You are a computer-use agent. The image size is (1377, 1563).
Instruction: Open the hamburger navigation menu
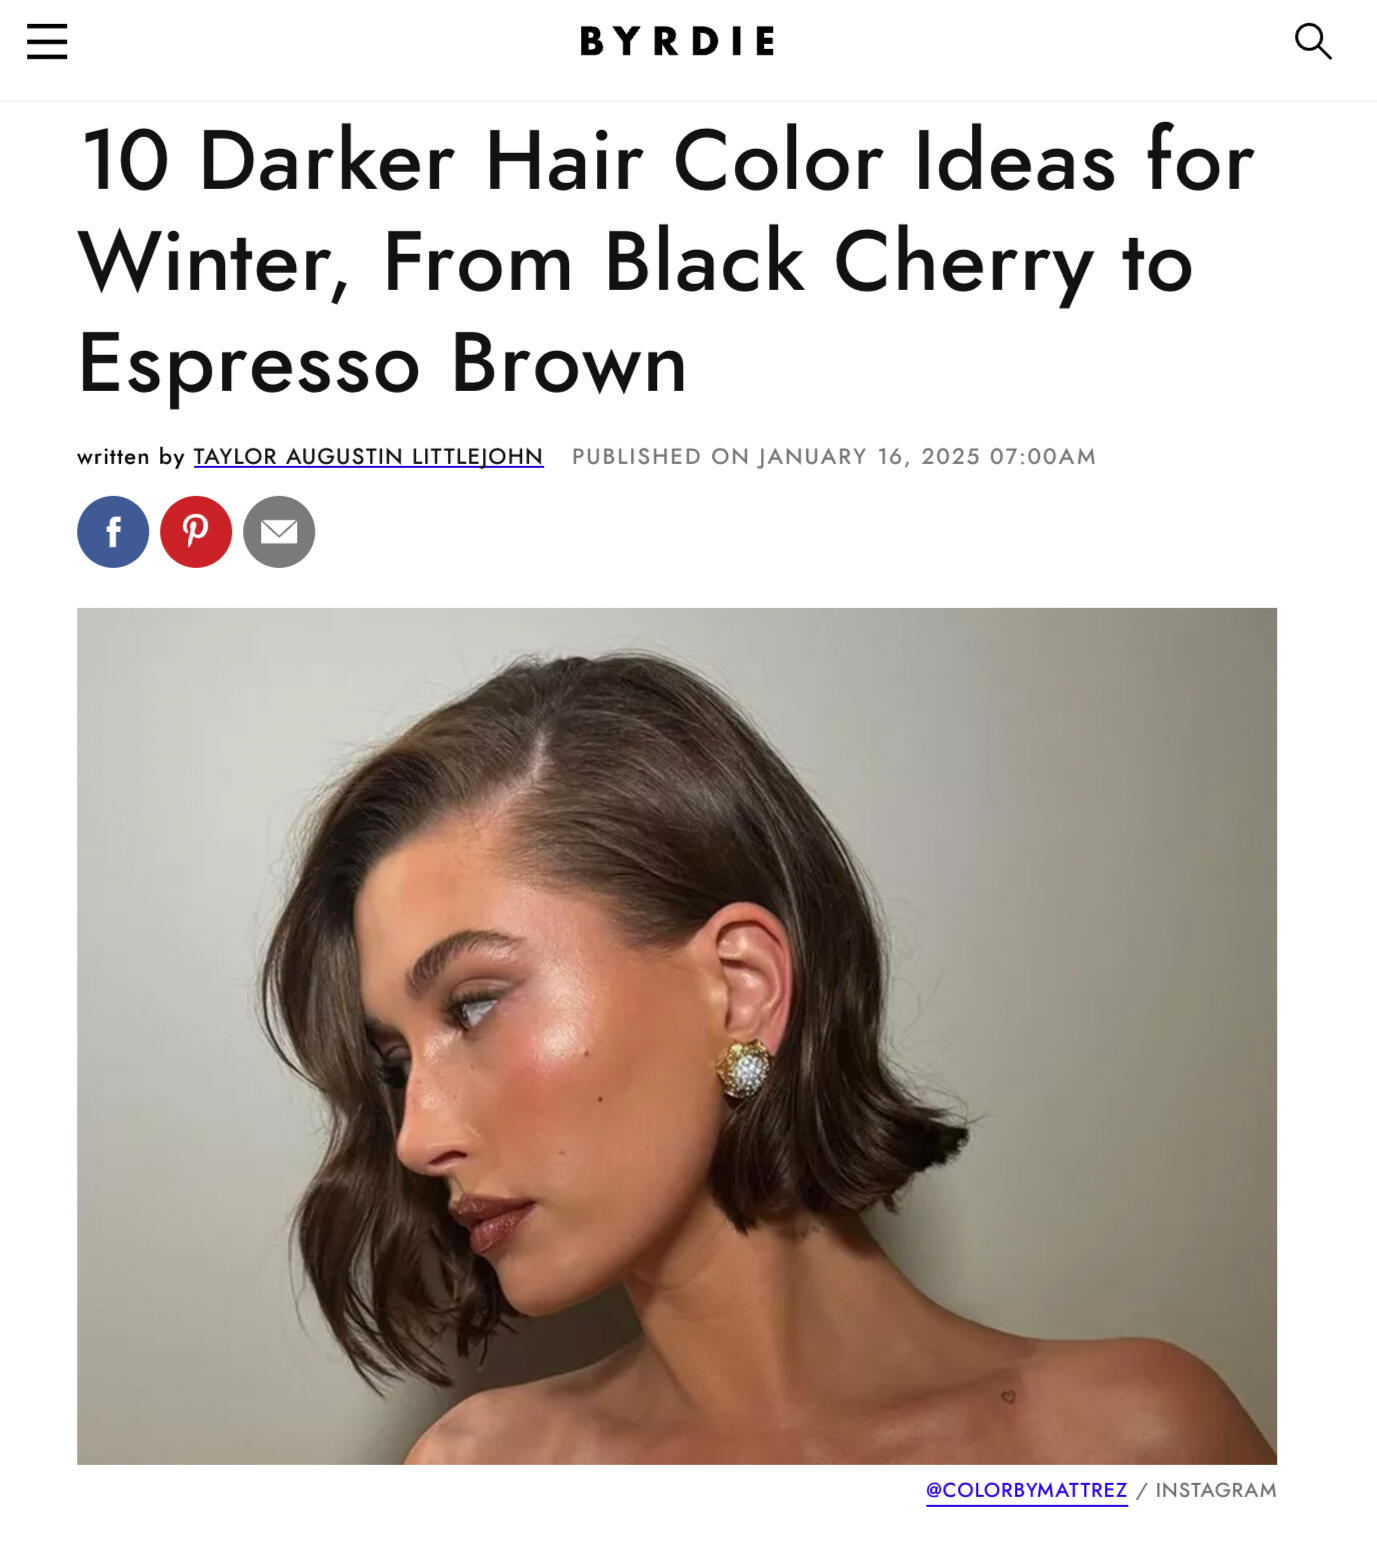[x=47, y=42]
